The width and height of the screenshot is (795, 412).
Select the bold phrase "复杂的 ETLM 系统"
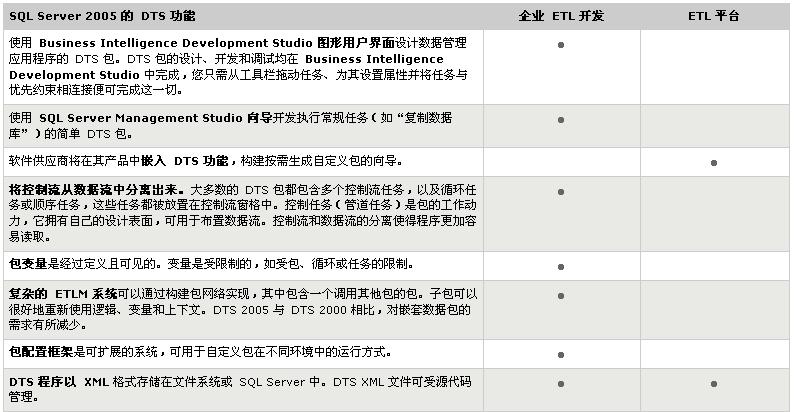tap(63, 294)
